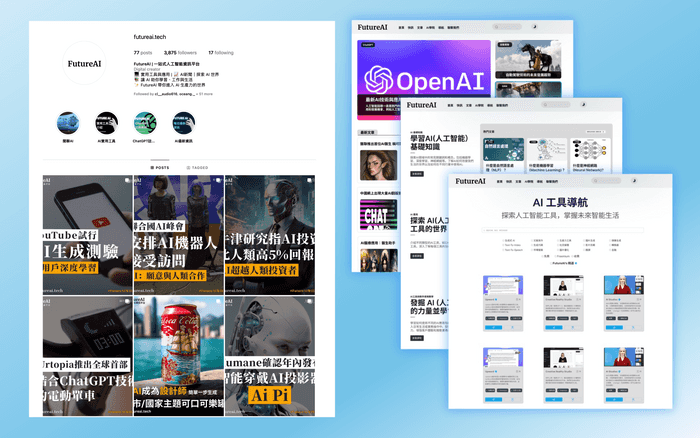Click the 77 posts count

143,53
